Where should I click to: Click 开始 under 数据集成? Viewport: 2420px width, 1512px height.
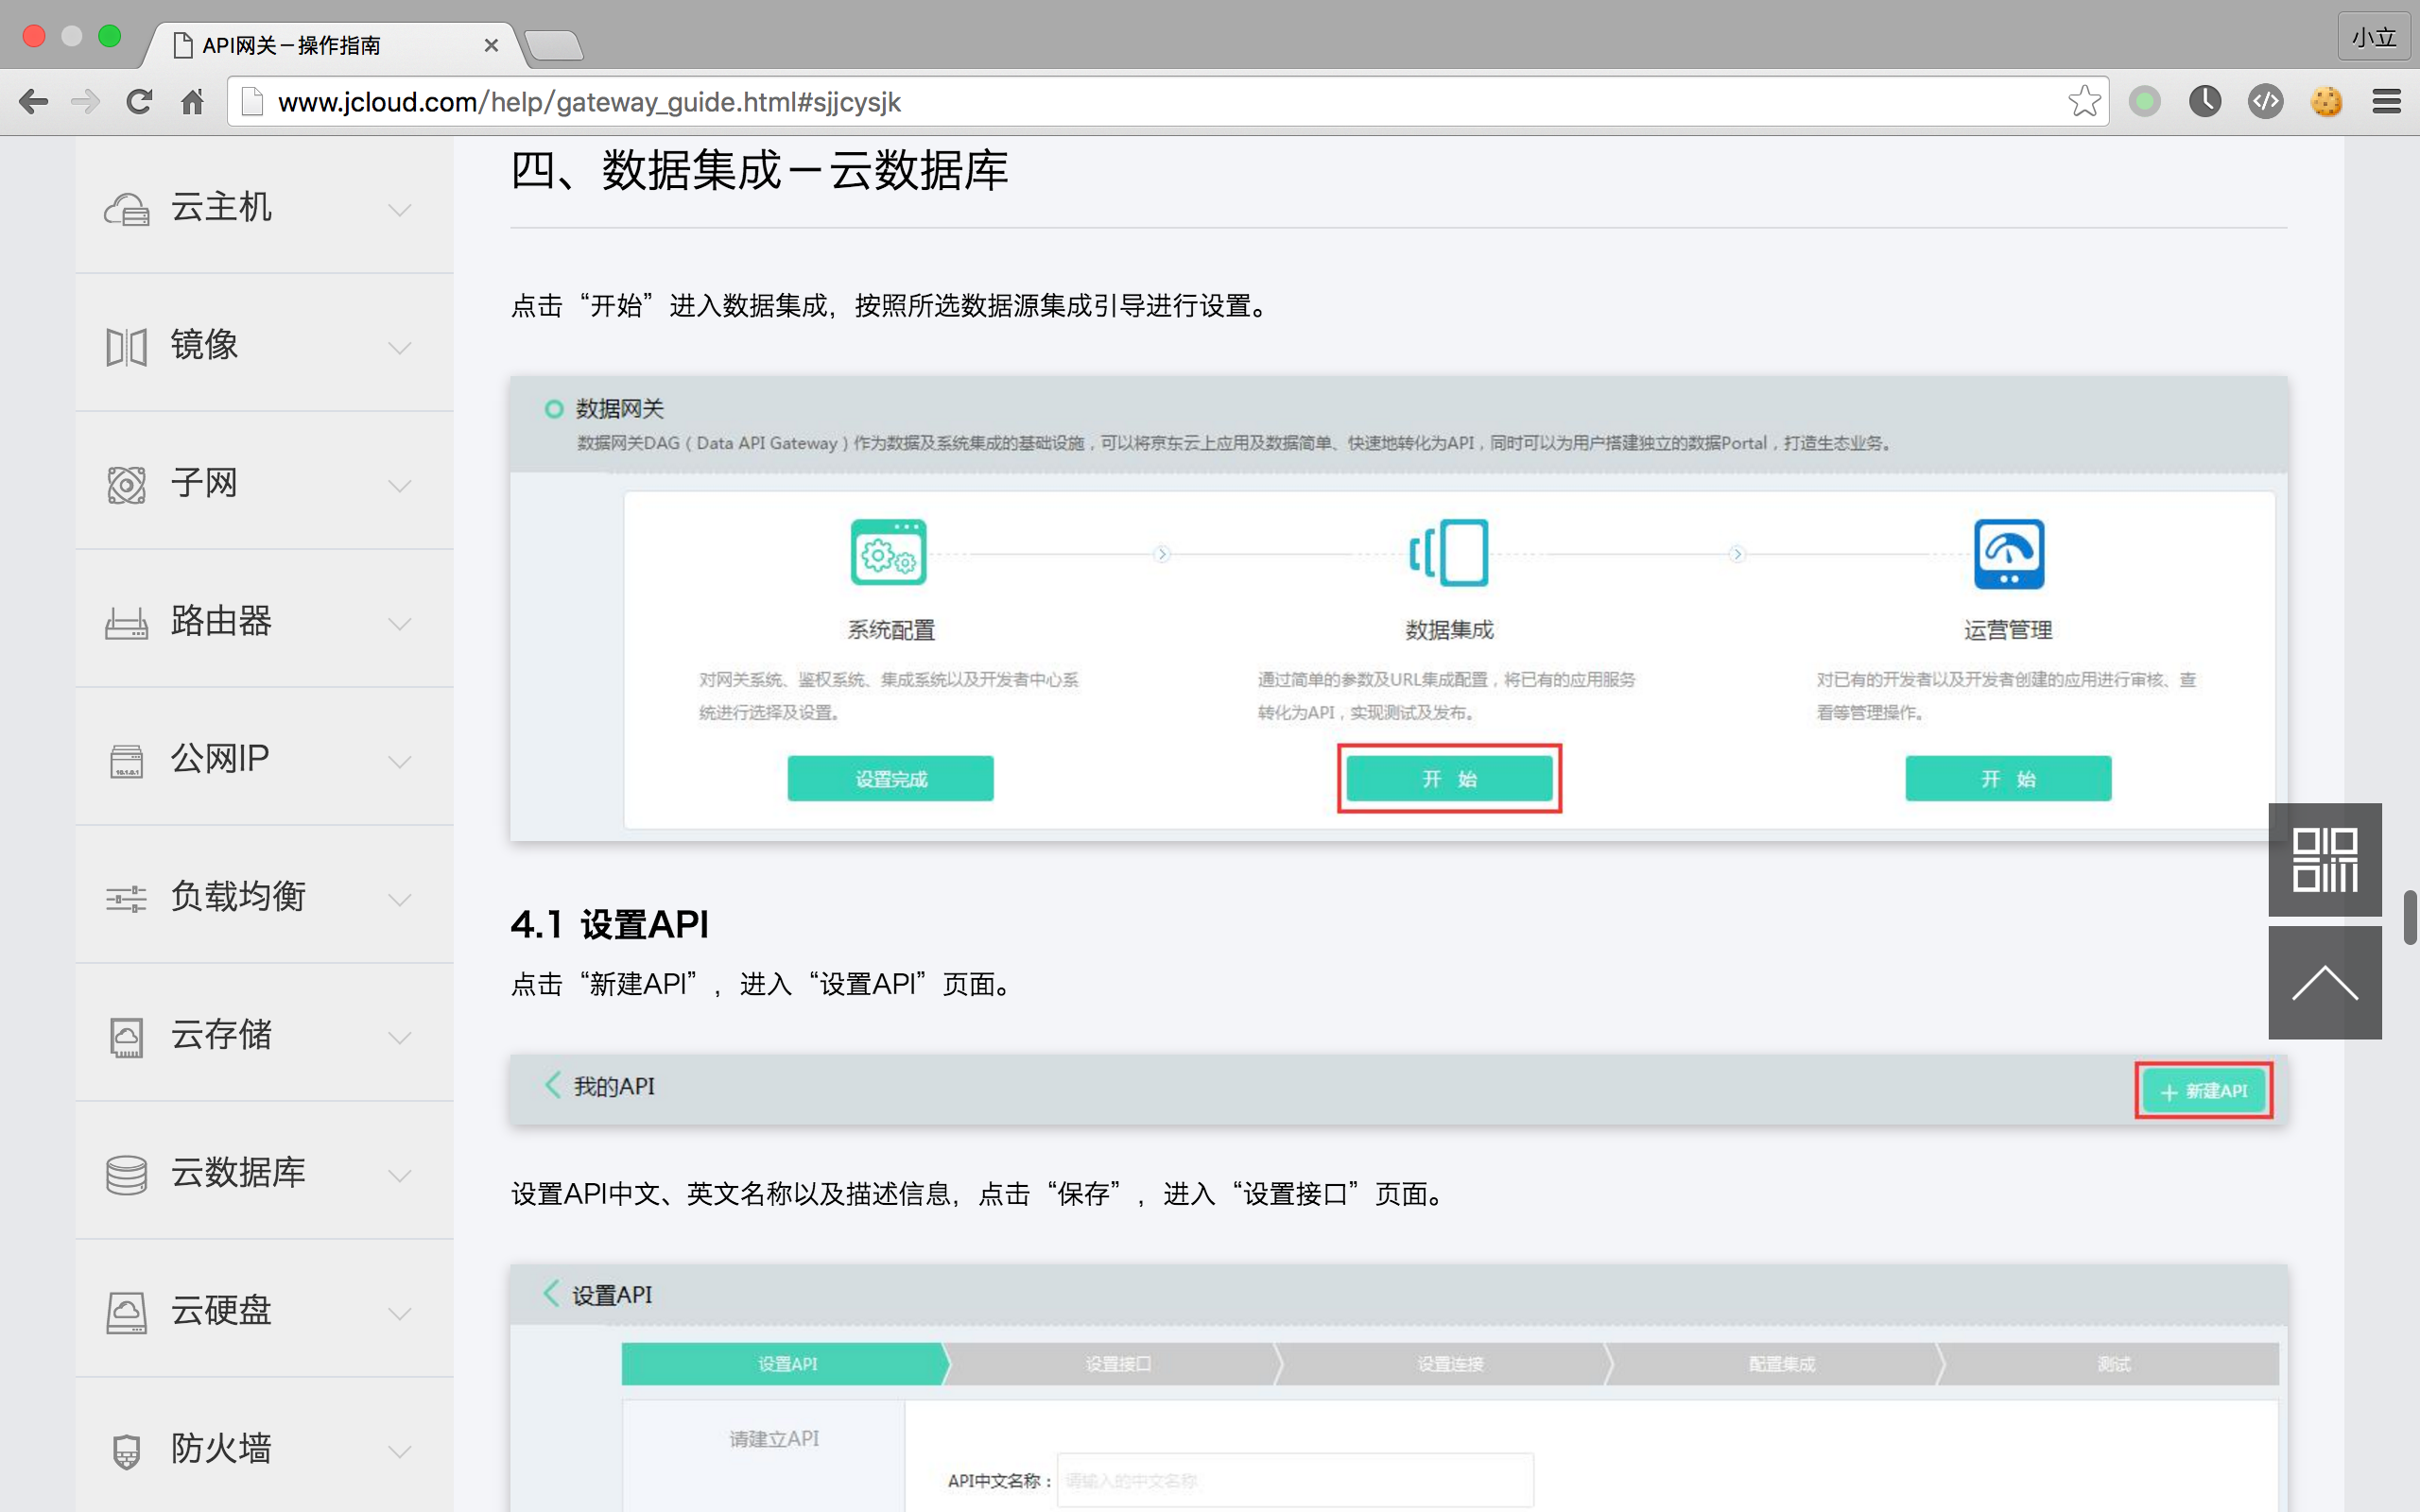(x=1449, y=778)
